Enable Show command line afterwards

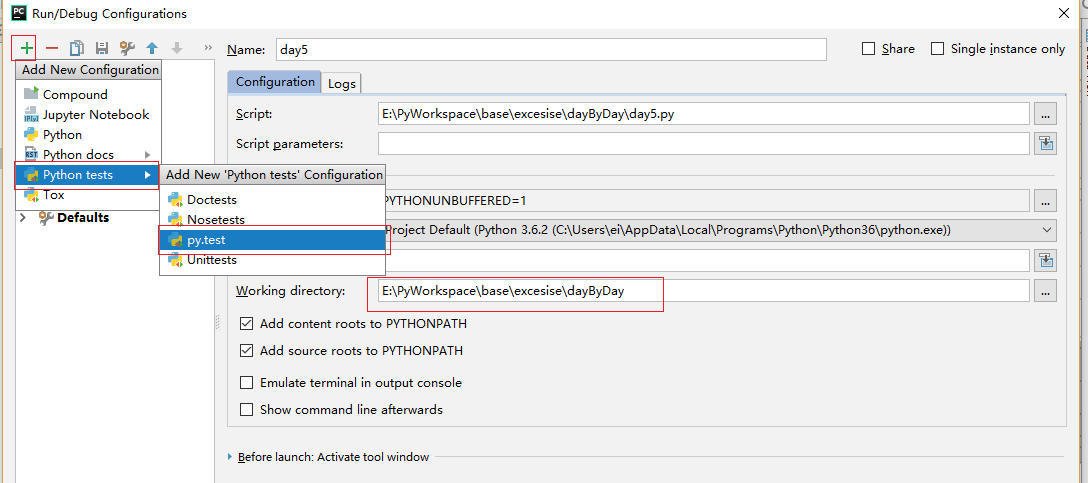[246, 409]
